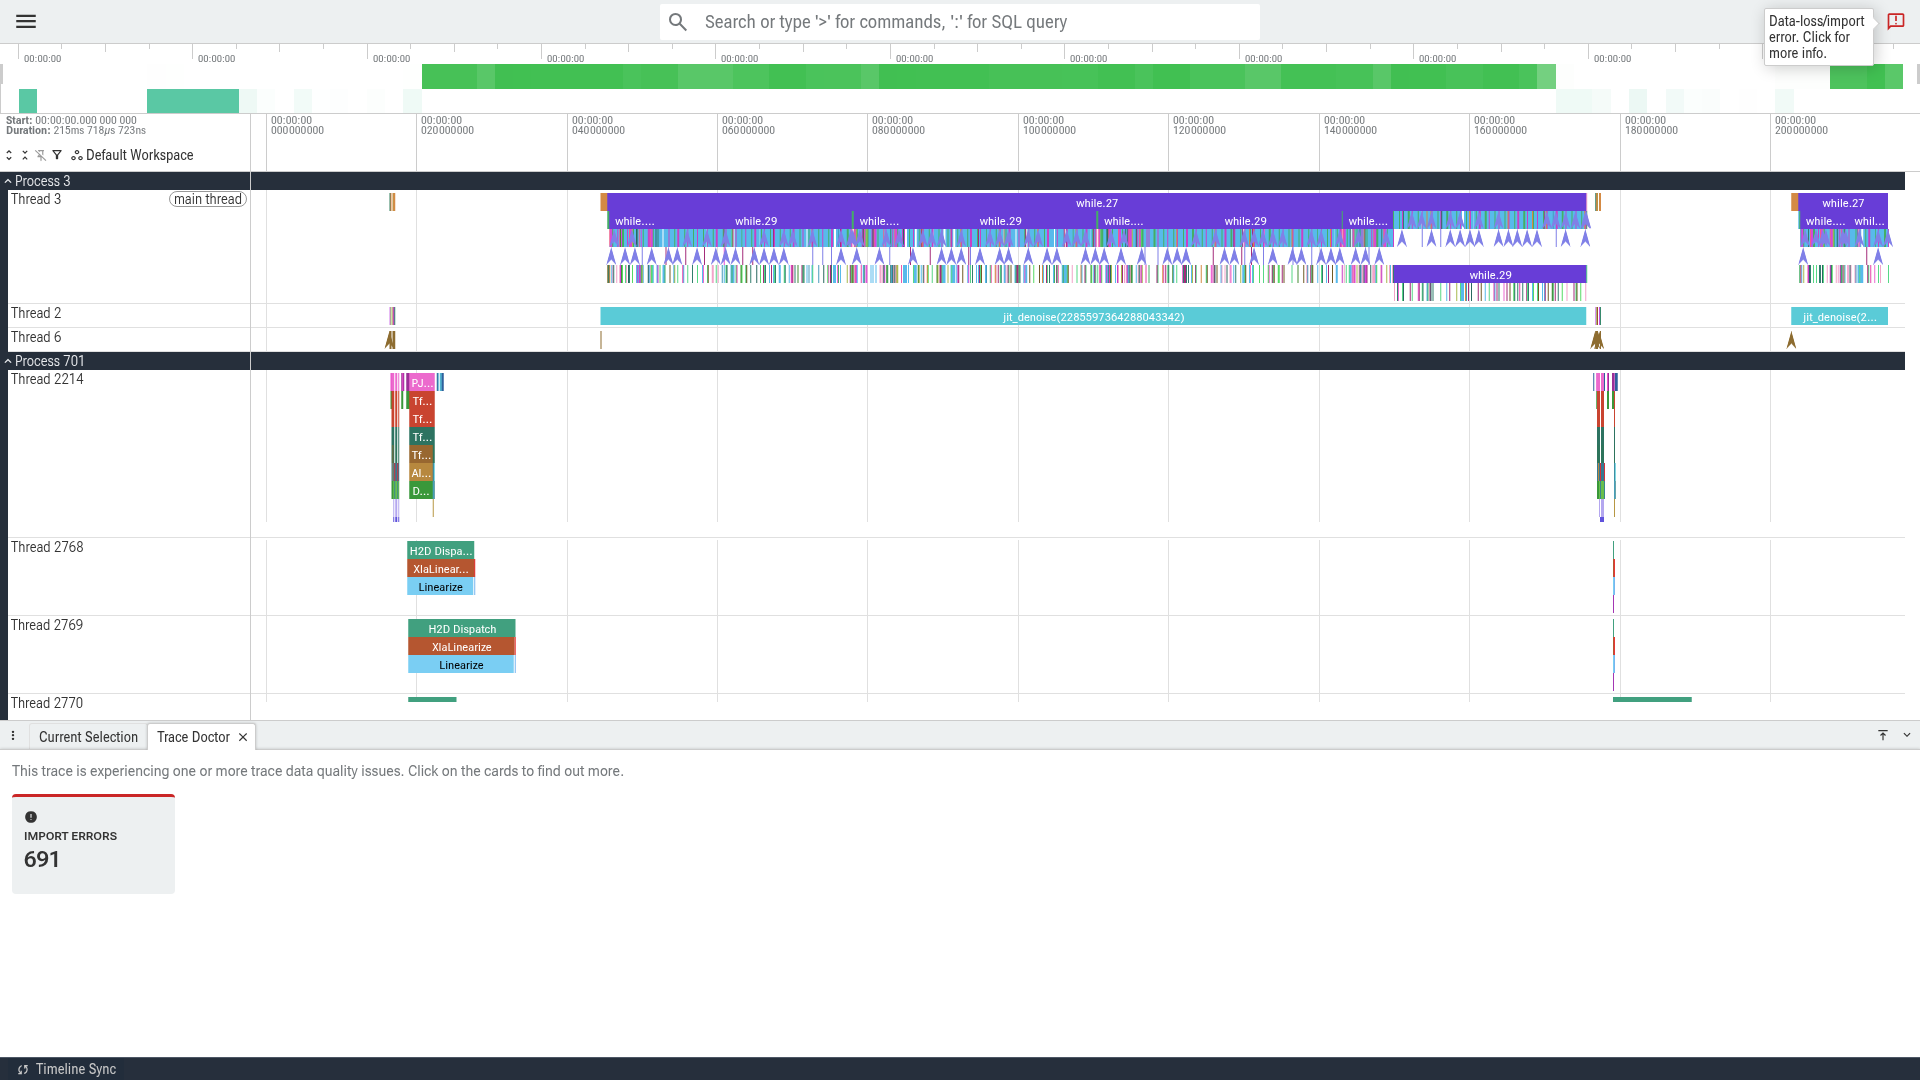Click the expand all tracks icon
The image size is (1920, 1080).
pos(9,155)
